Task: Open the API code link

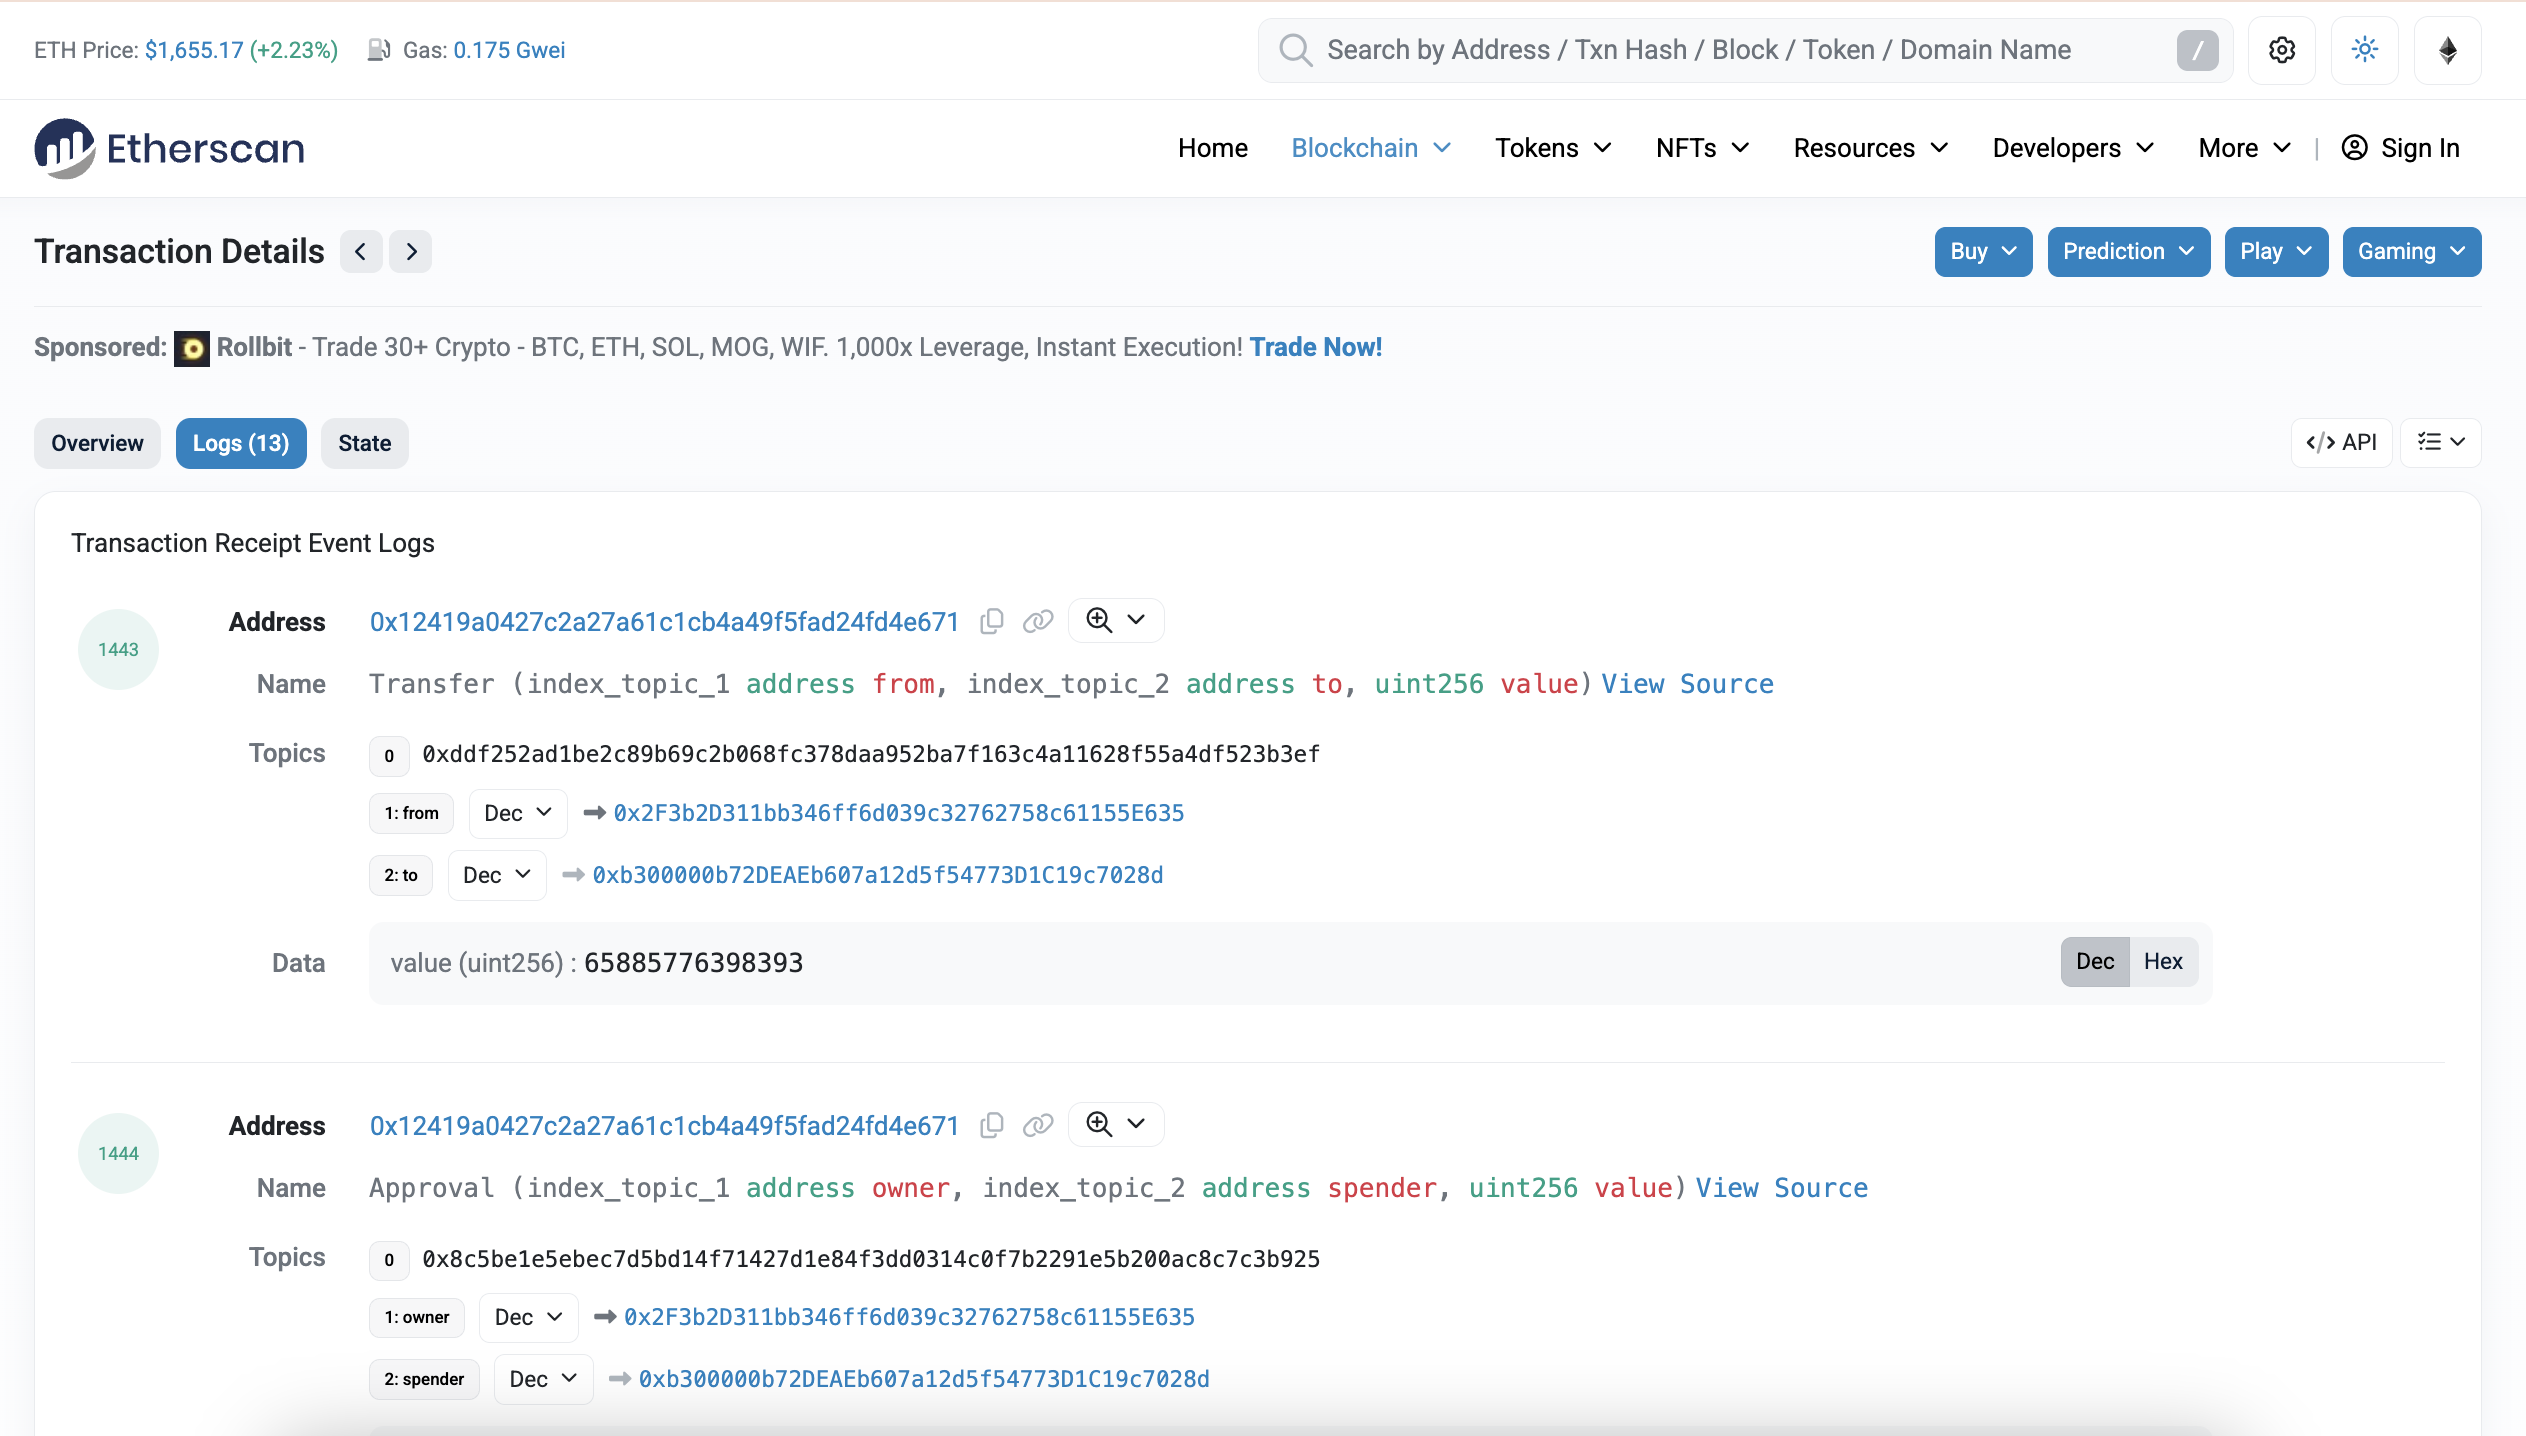Action: pyautogui.click(x=2341, y=442)
